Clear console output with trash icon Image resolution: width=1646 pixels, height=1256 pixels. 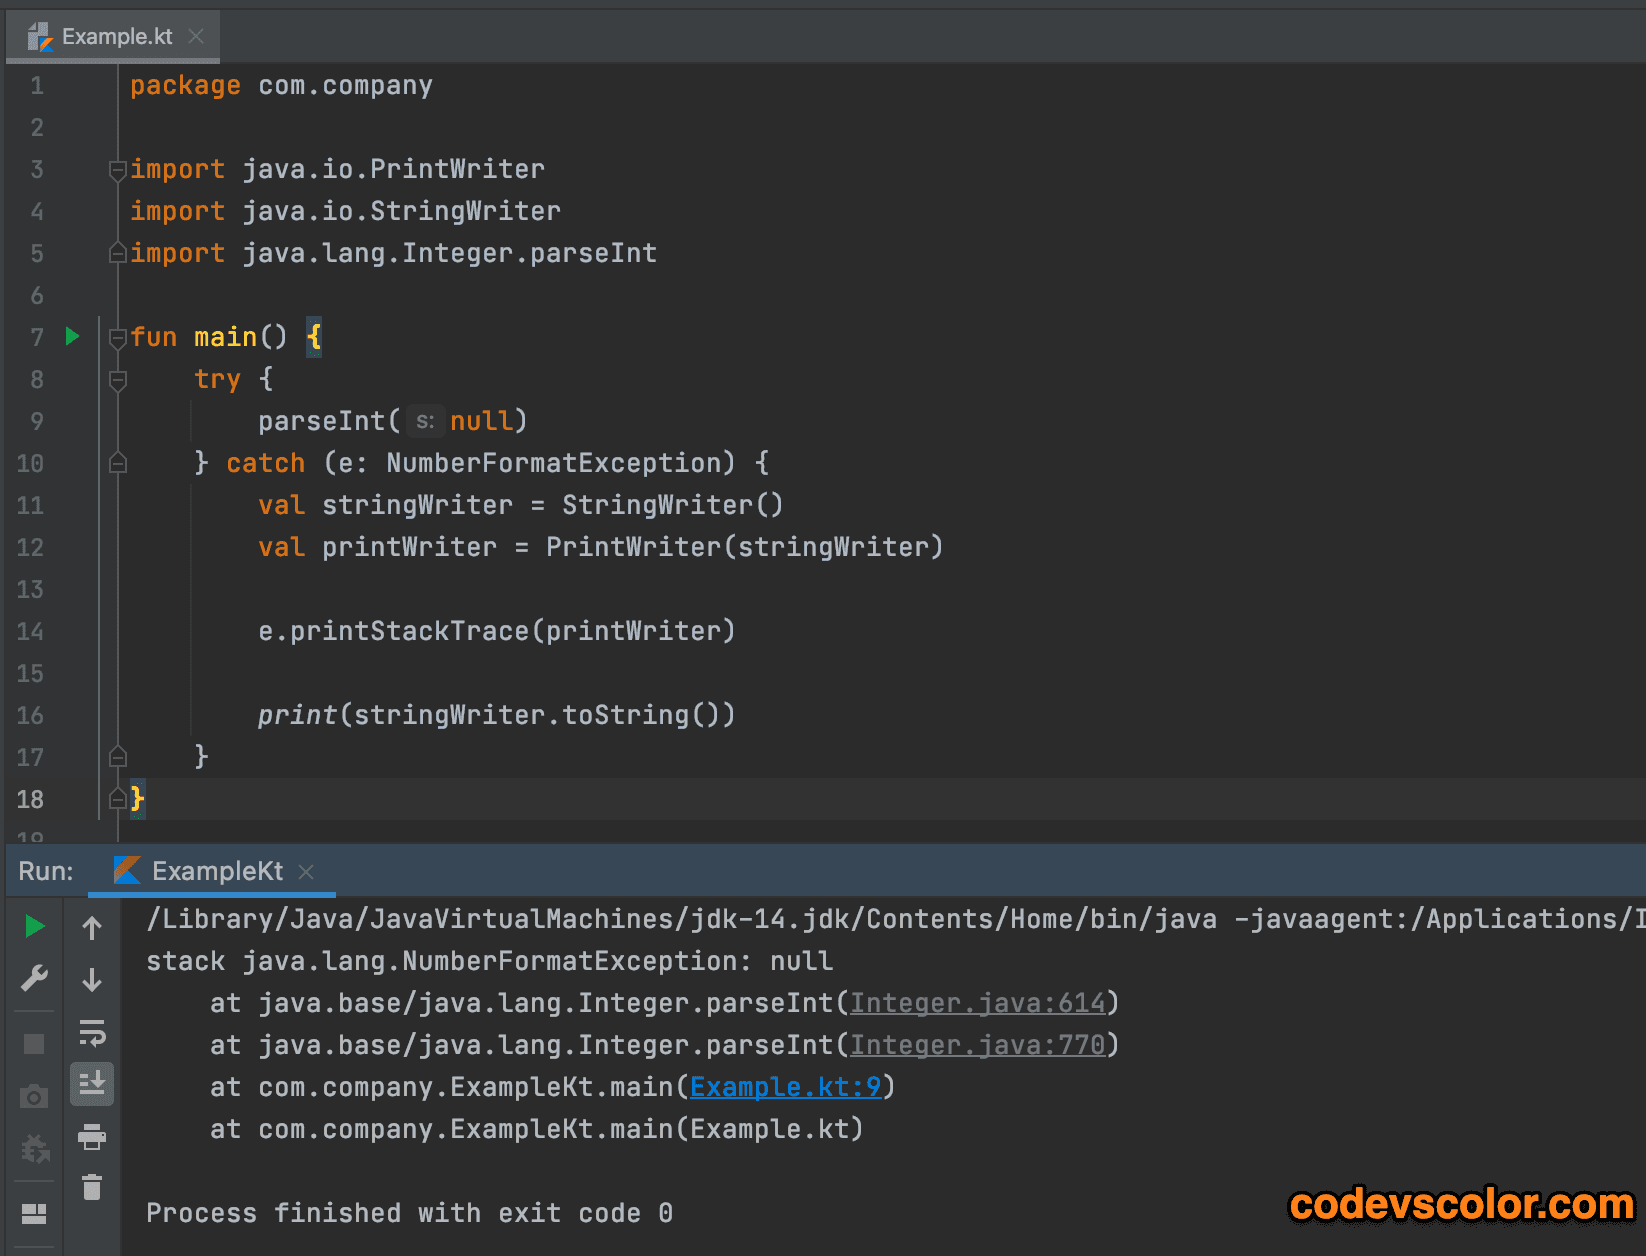point(92,1187)
